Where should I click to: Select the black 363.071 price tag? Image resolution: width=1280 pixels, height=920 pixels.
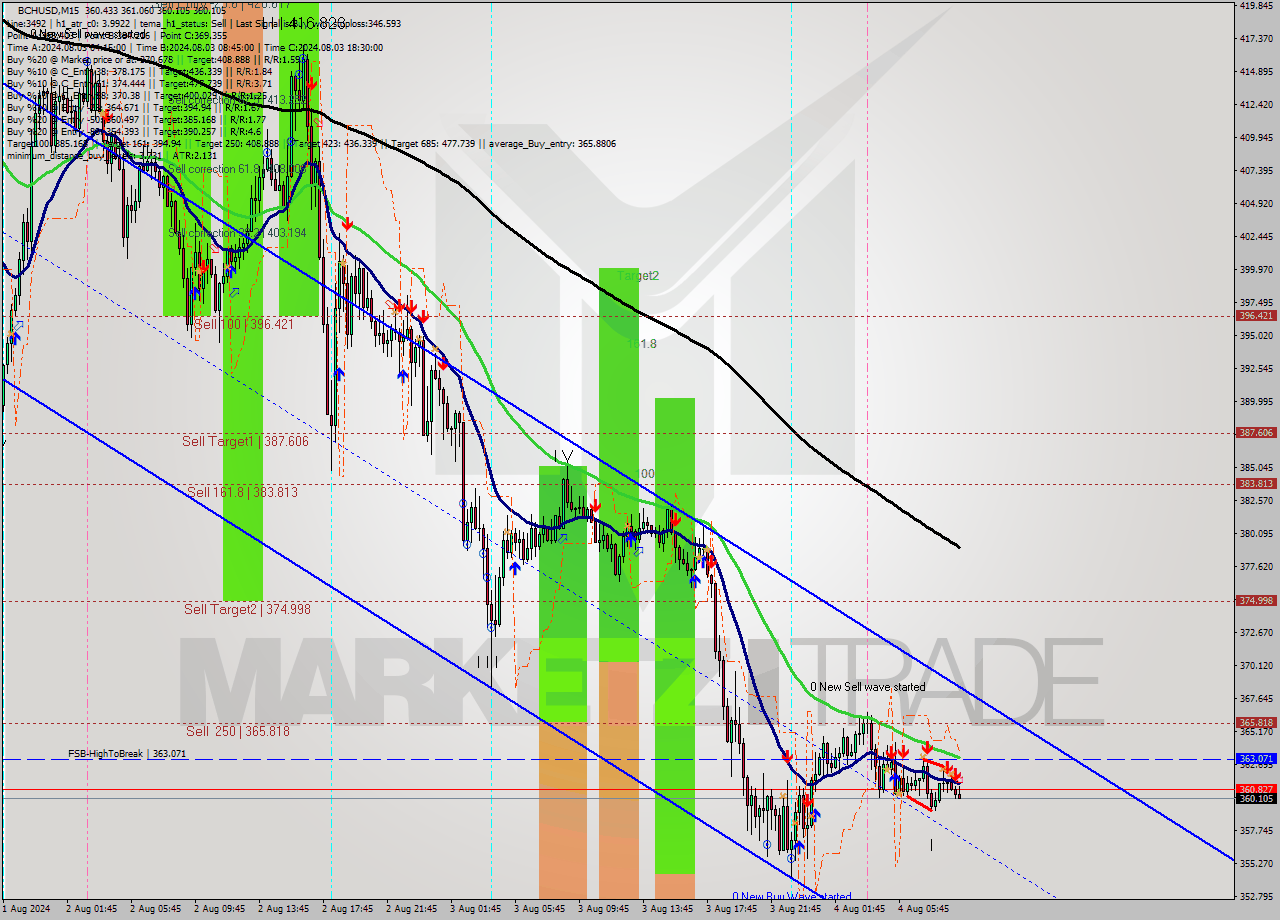1256,759
